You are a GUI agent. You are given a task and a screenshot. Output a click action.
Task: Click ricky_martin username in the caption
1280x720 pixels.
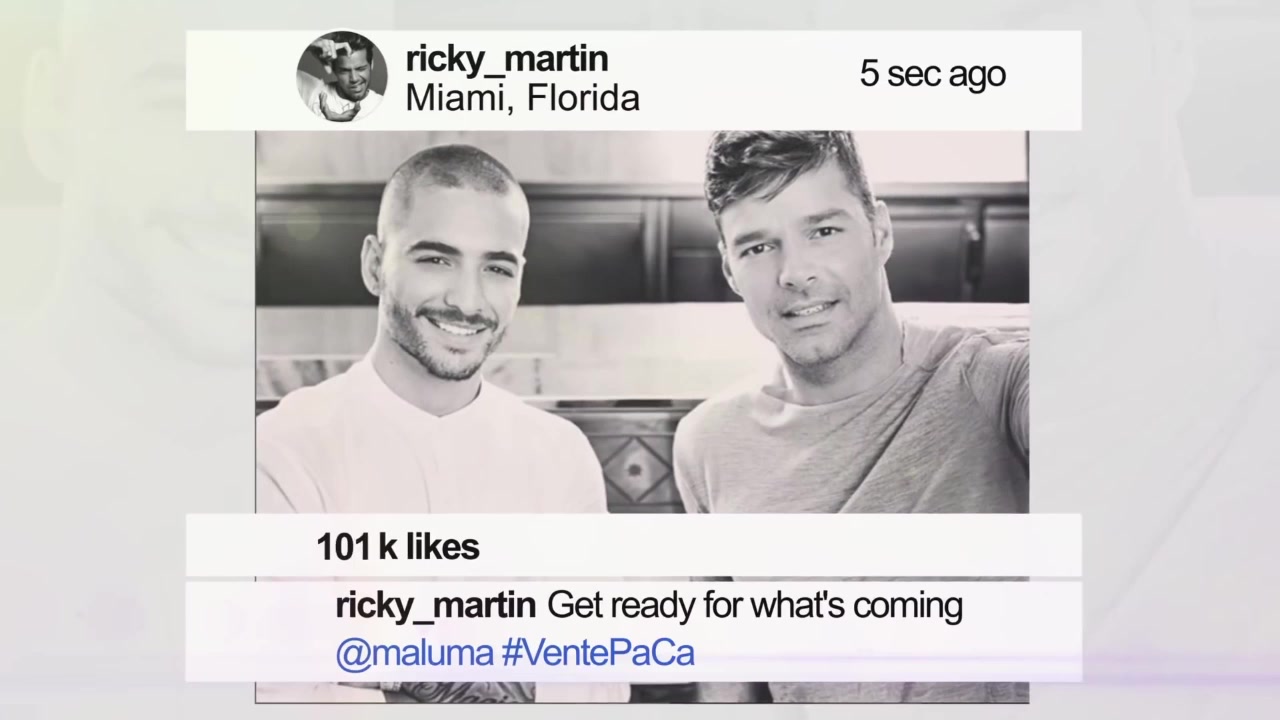coord(435,606)
